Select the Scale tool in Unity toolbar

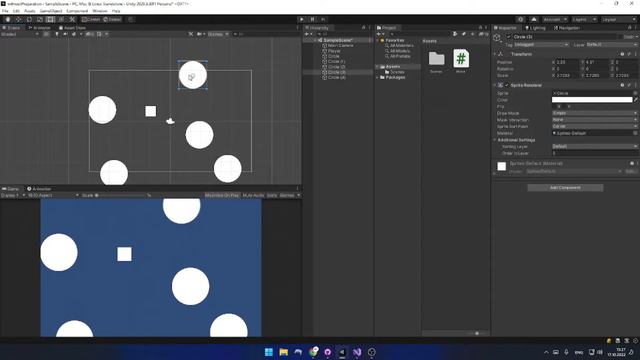[x=40, y=19]
